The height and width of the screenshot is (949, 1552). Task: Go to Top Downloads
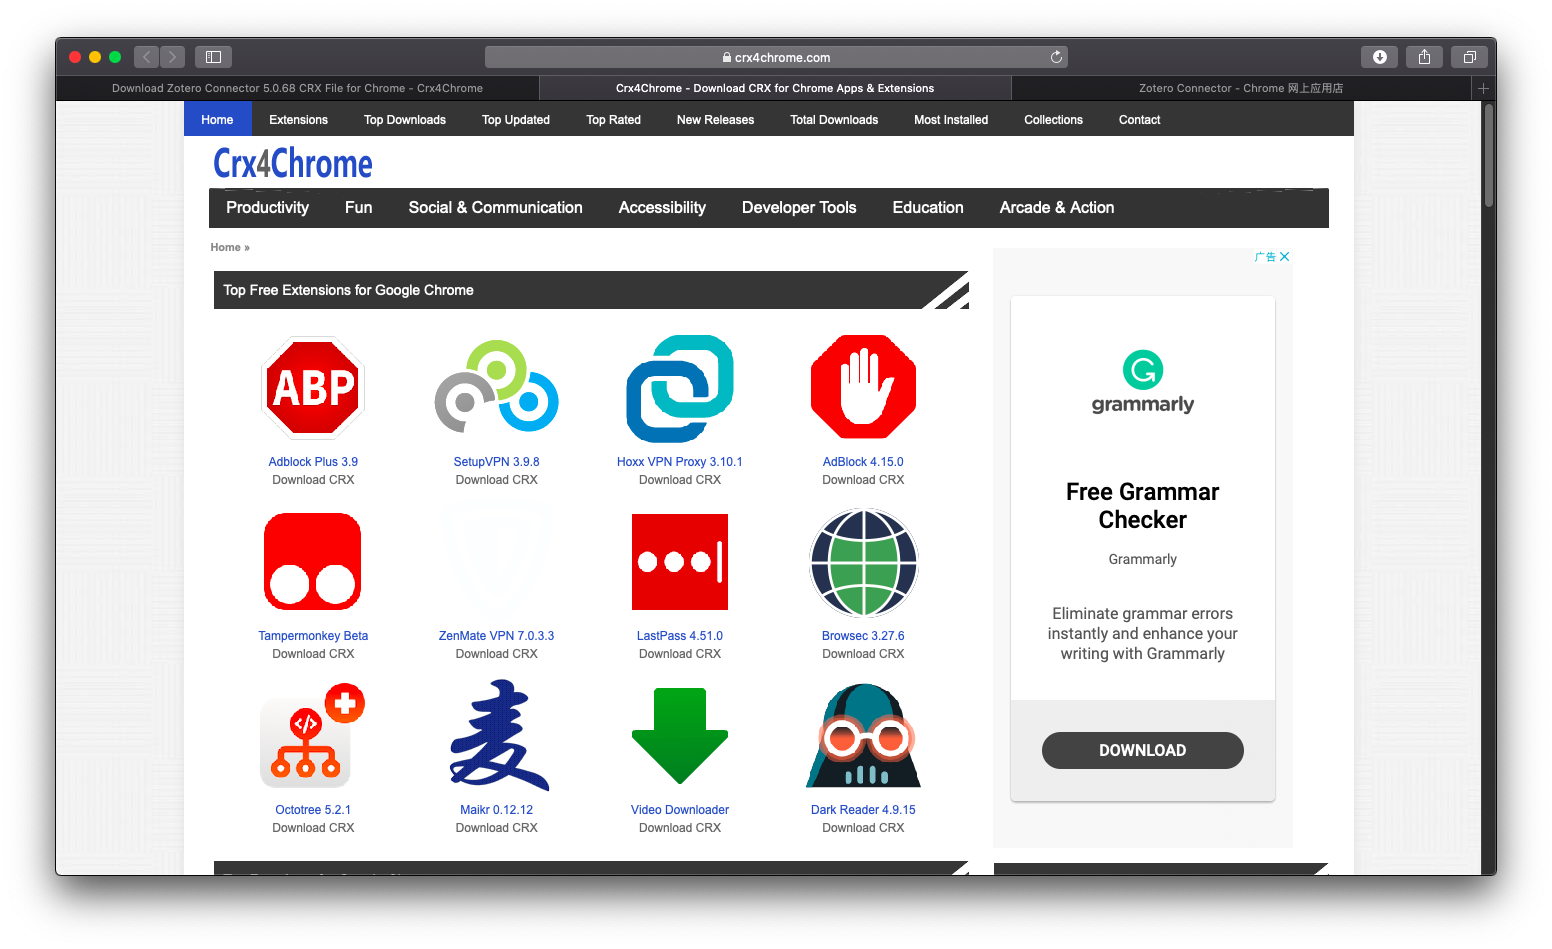click(x=405, y=119)
